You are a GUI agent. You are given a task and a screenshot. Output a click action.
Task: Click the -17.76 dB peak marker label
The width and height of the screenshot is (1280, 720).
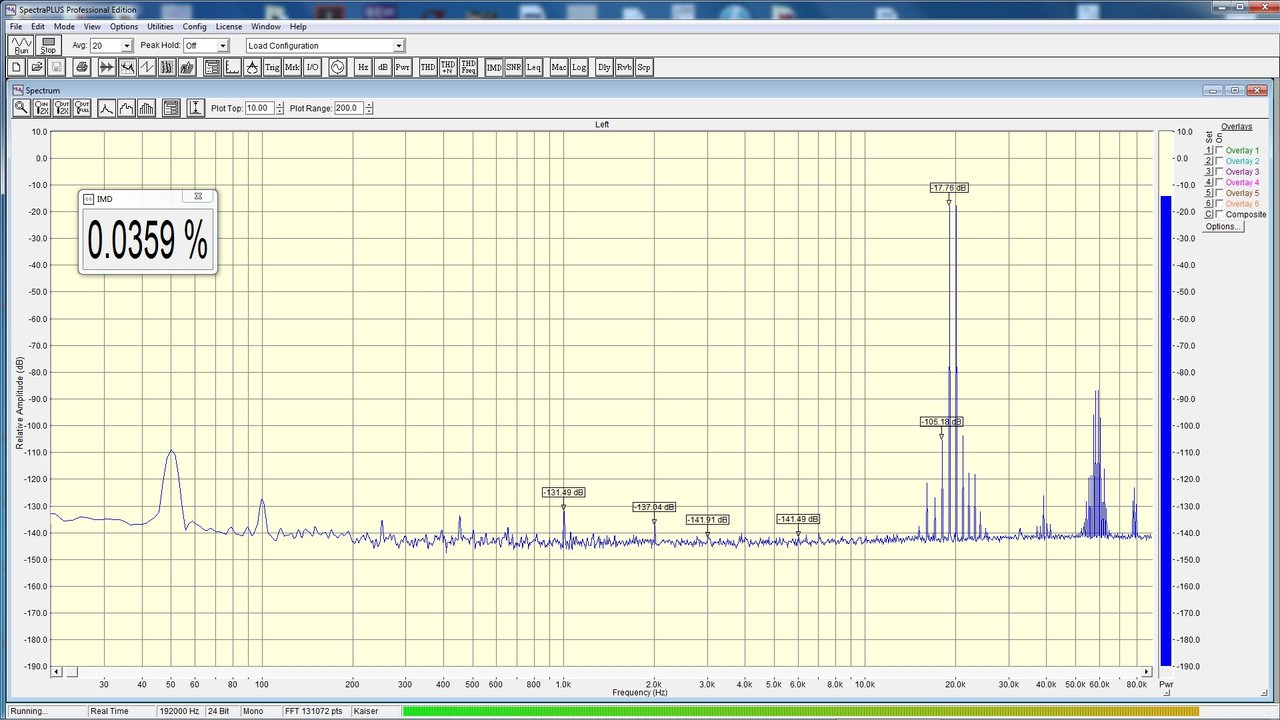click(x=949, y=188)
